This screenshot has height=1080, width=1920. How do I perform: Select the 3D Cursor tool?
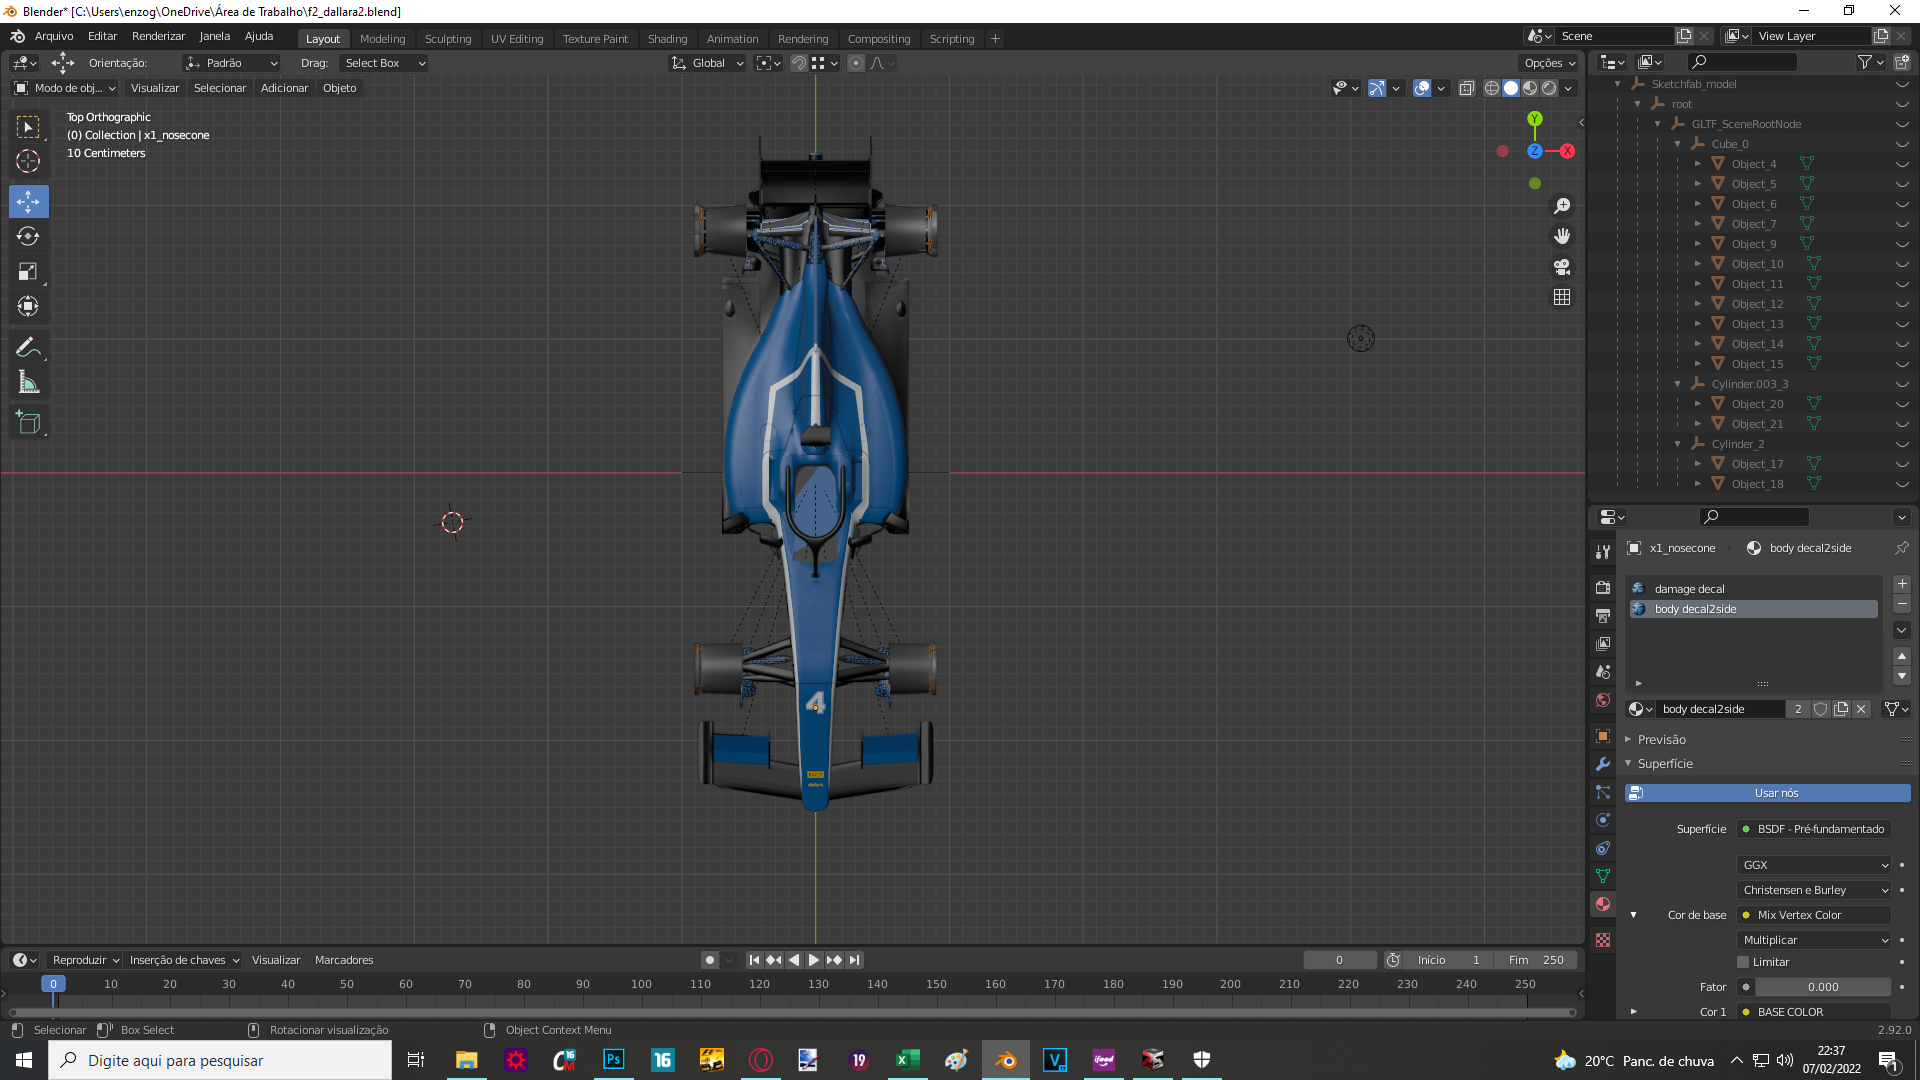pos(28,161)
